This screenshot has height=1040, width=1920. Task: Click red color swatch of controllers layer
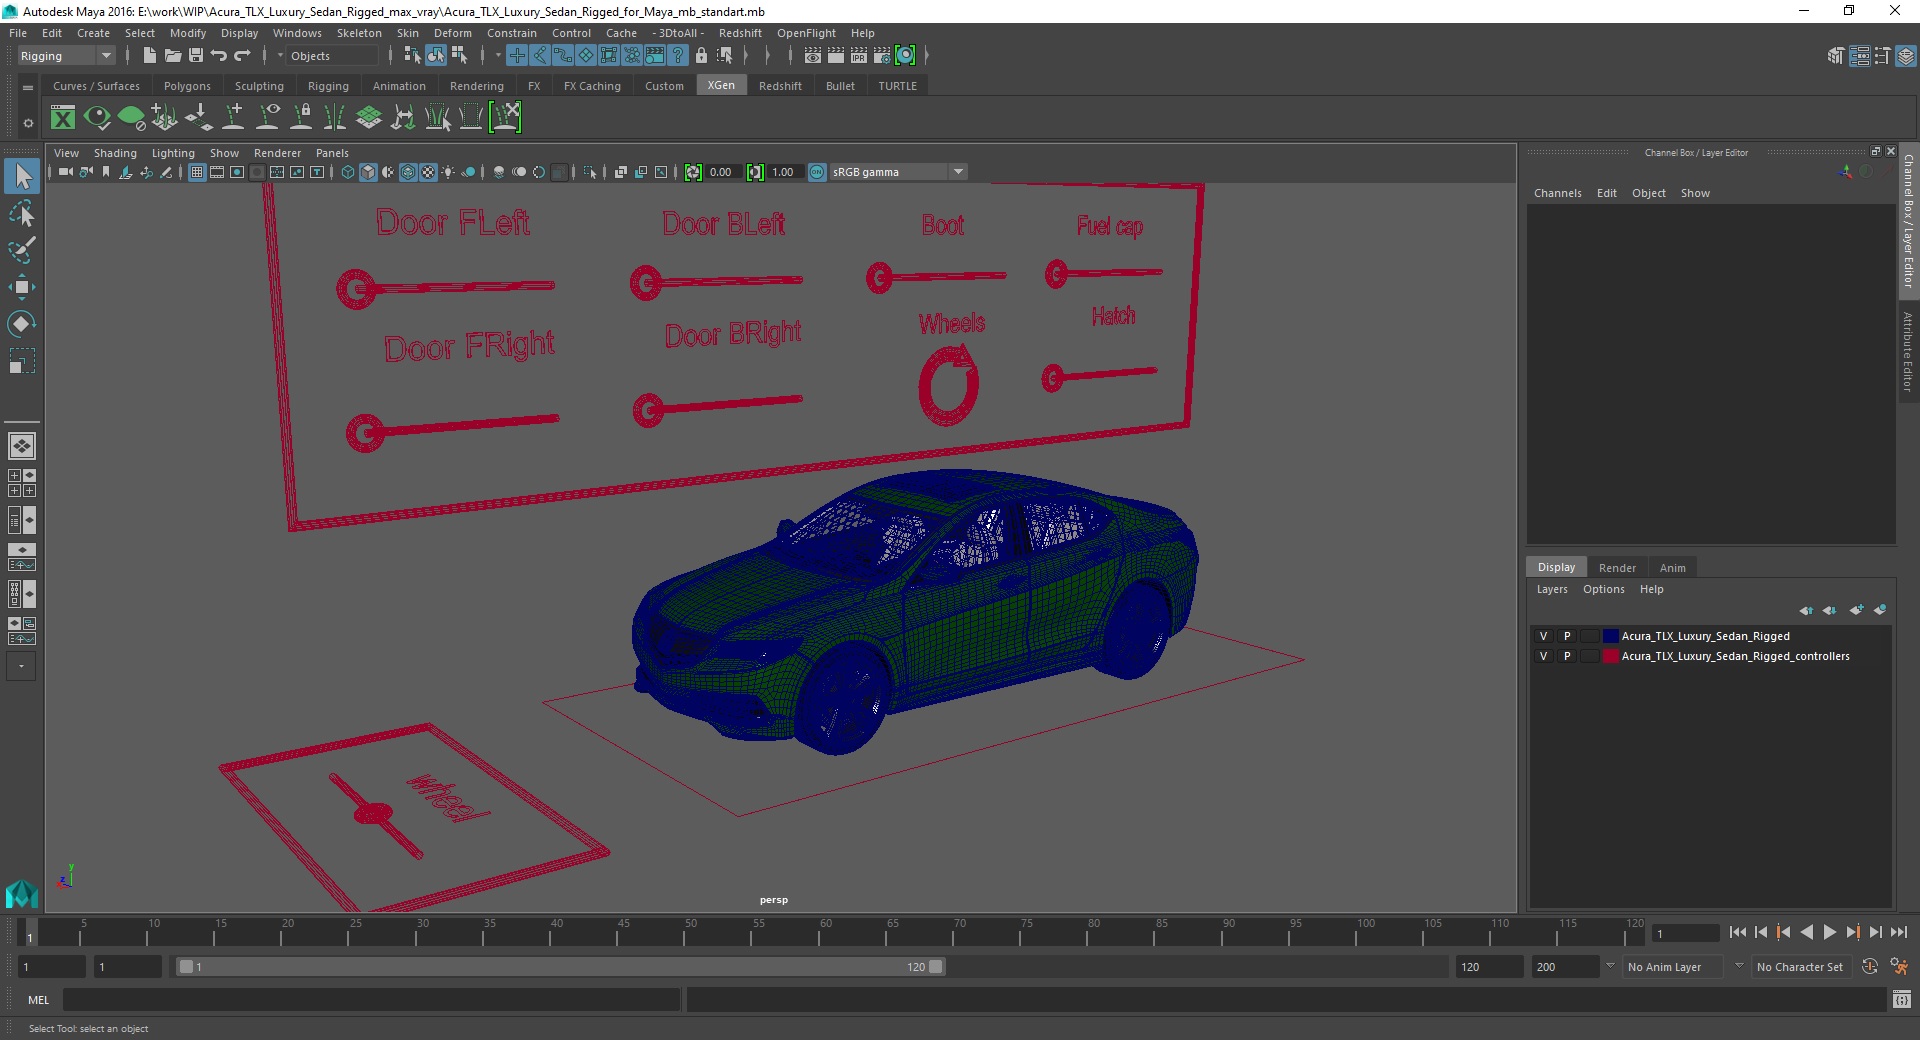1610,656
